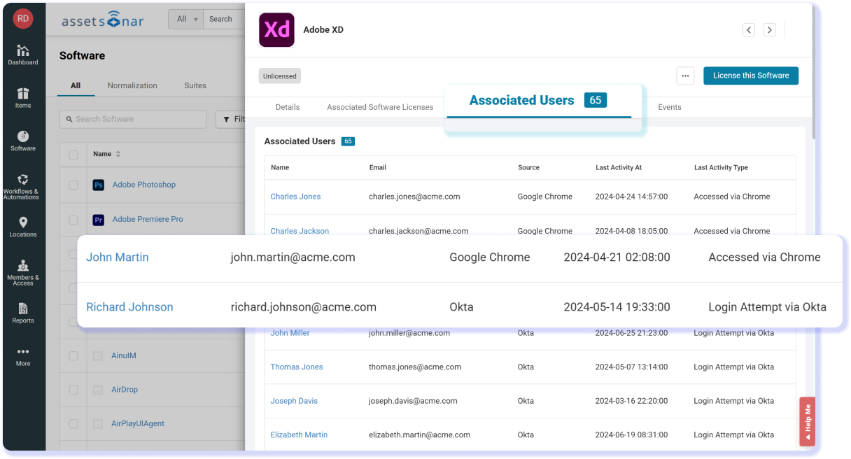Screen dimensions: 851x459
Task: Open the All search scope dropdown
Action: 186,19
